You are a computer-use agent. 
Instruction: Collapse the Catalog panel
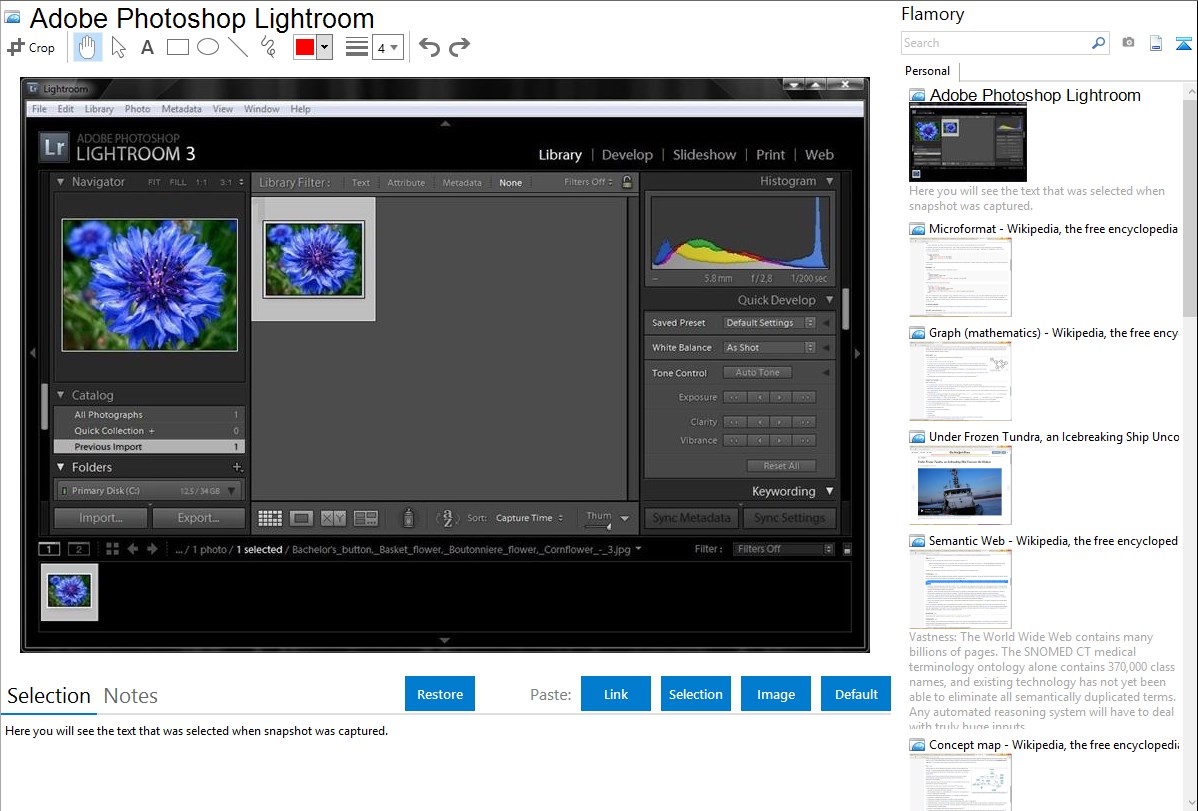coord(60,395)
